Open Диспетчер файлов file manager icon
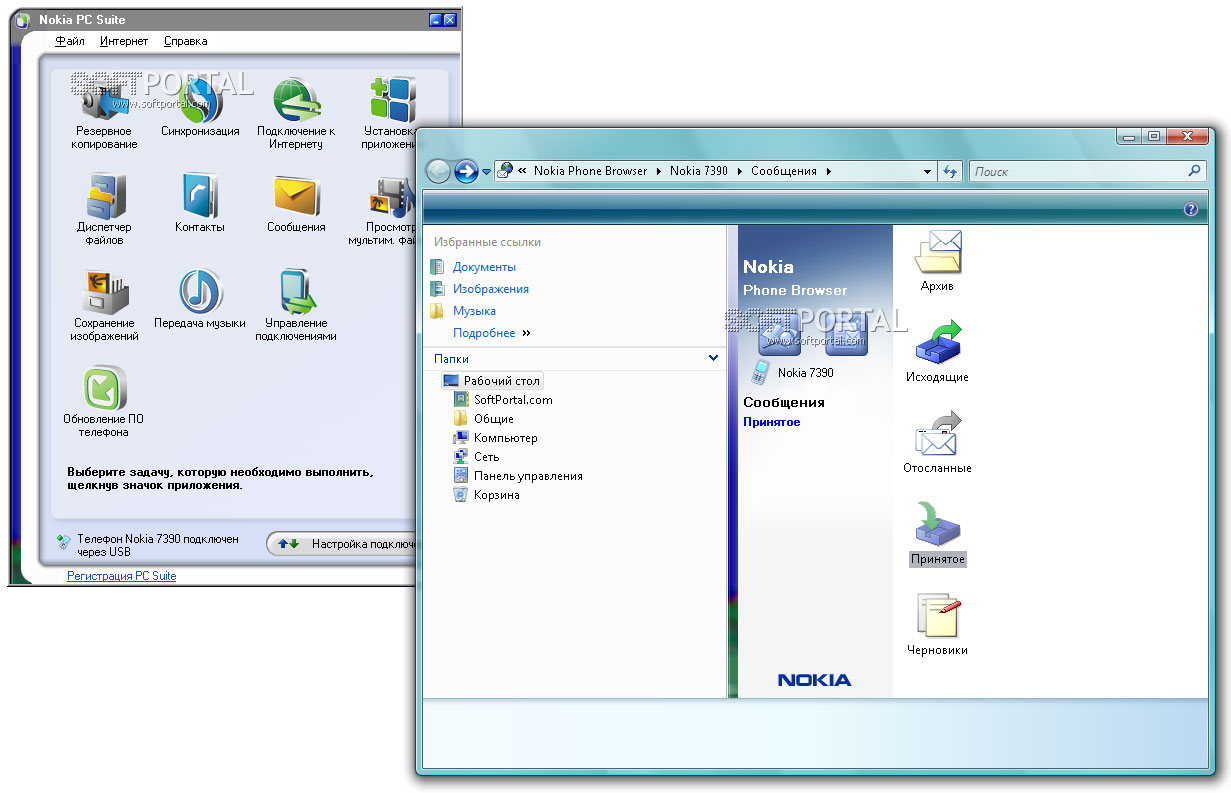The image size is (1231, 793). click(x=104, y=196)
